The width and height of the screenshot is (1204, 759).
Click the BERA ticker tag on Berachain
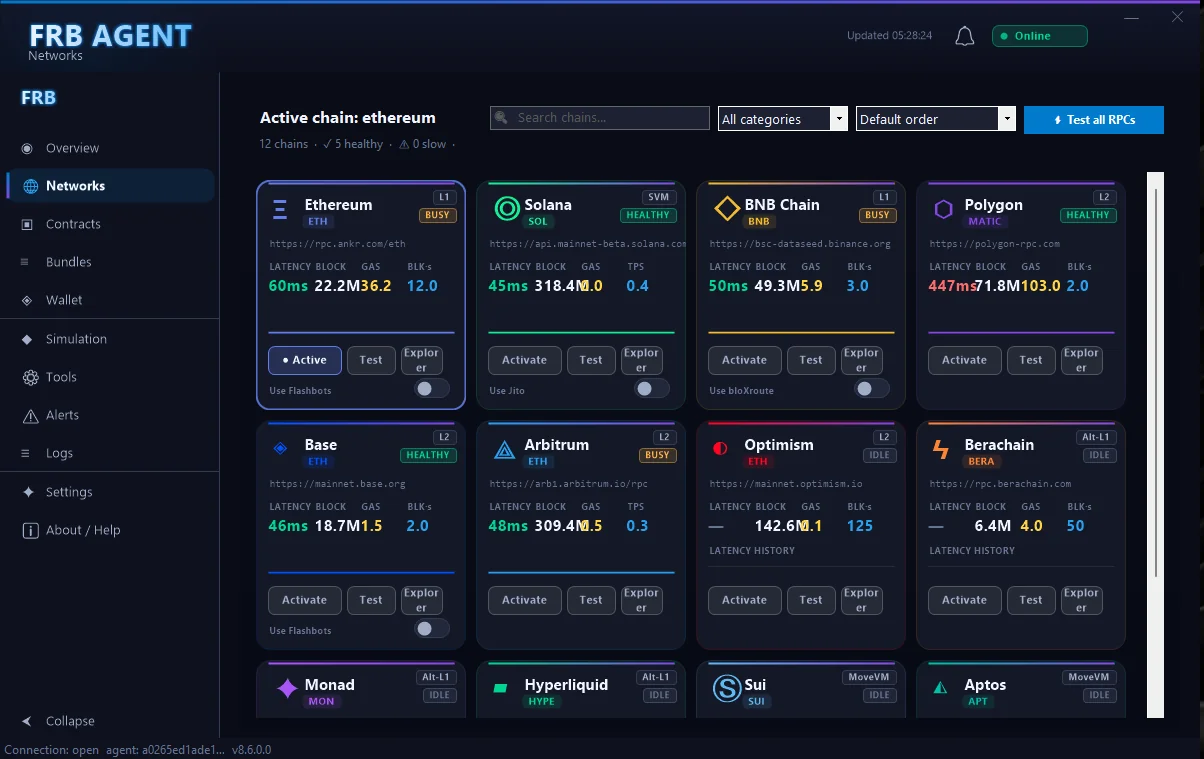click(981, 462)
